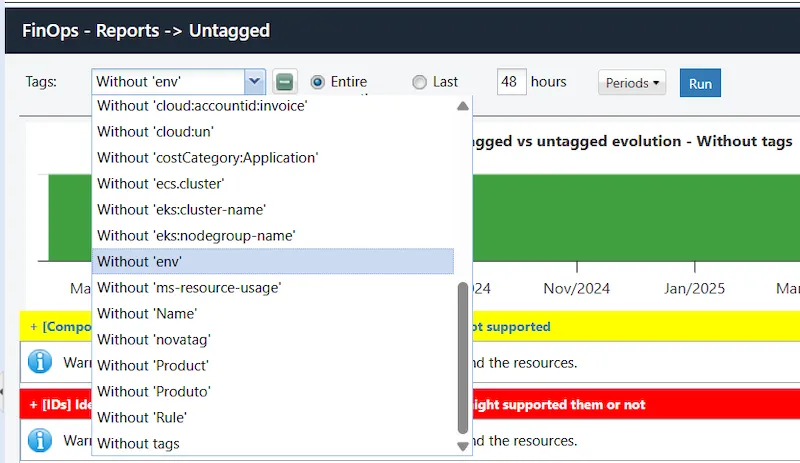
Task: Select Without 'eks:cluster-name' option
Action: pyautogui.click(x=181, y=209)
